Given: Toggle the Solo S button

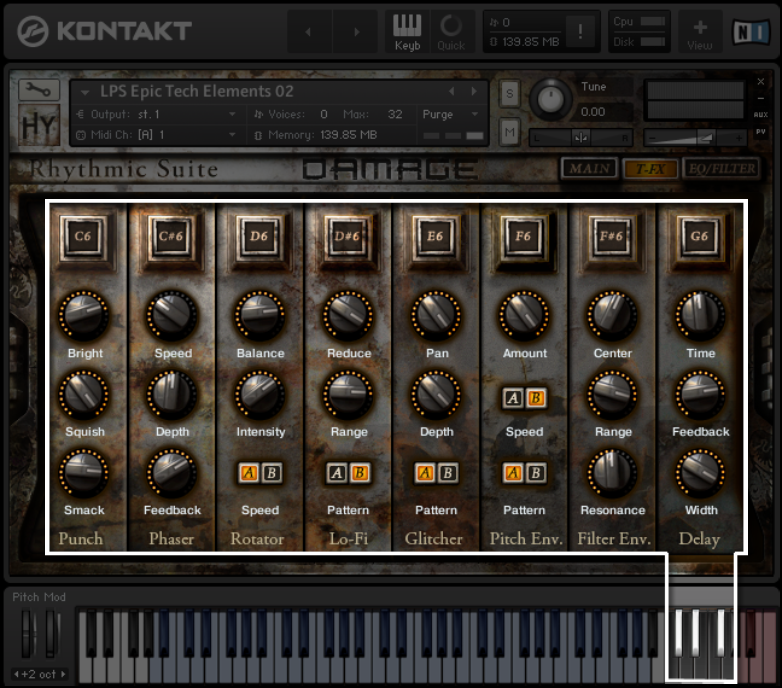Looking at the screenshot, I should (509, 93).
